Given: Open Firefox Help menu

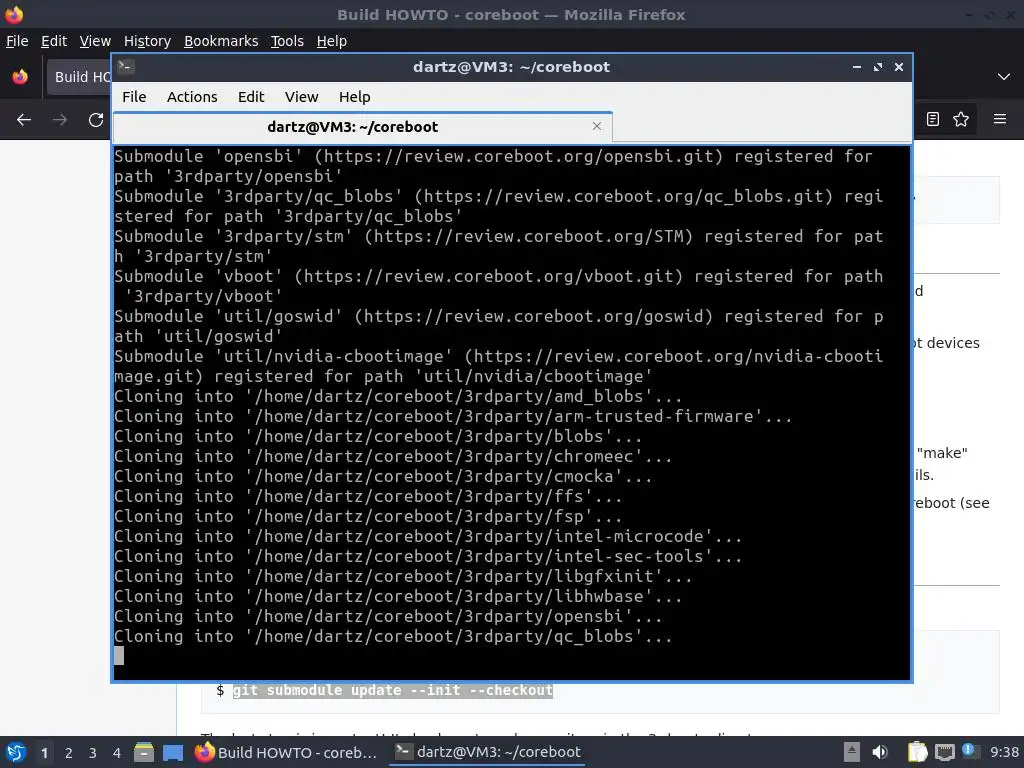Looking at the screenshot, I should point(332,41).
